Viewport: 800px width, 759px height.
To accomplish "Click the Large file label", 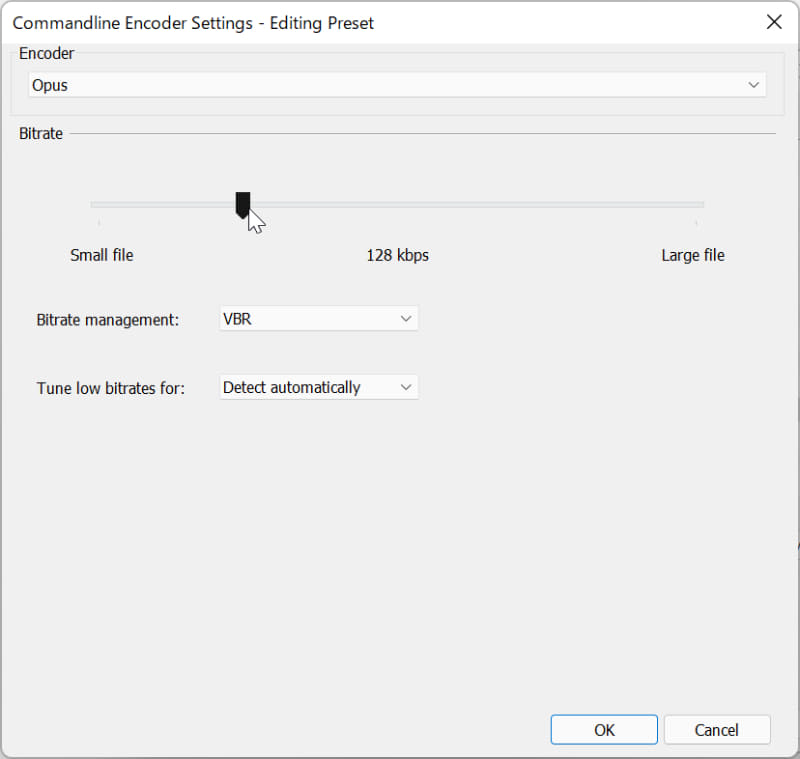I will tap(692, 255).
